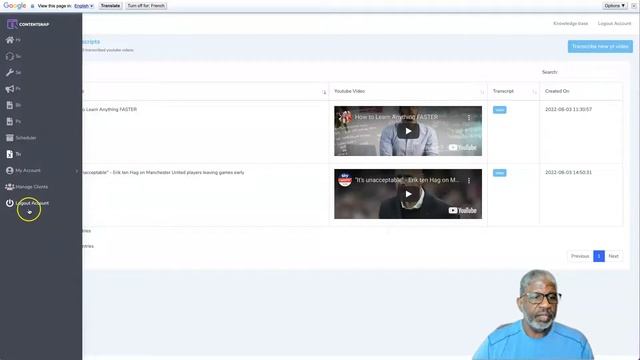This screenshot has width=640, height=360.
Task: Open kebab menu on It's unacceptable video
Action: (469, 180)
